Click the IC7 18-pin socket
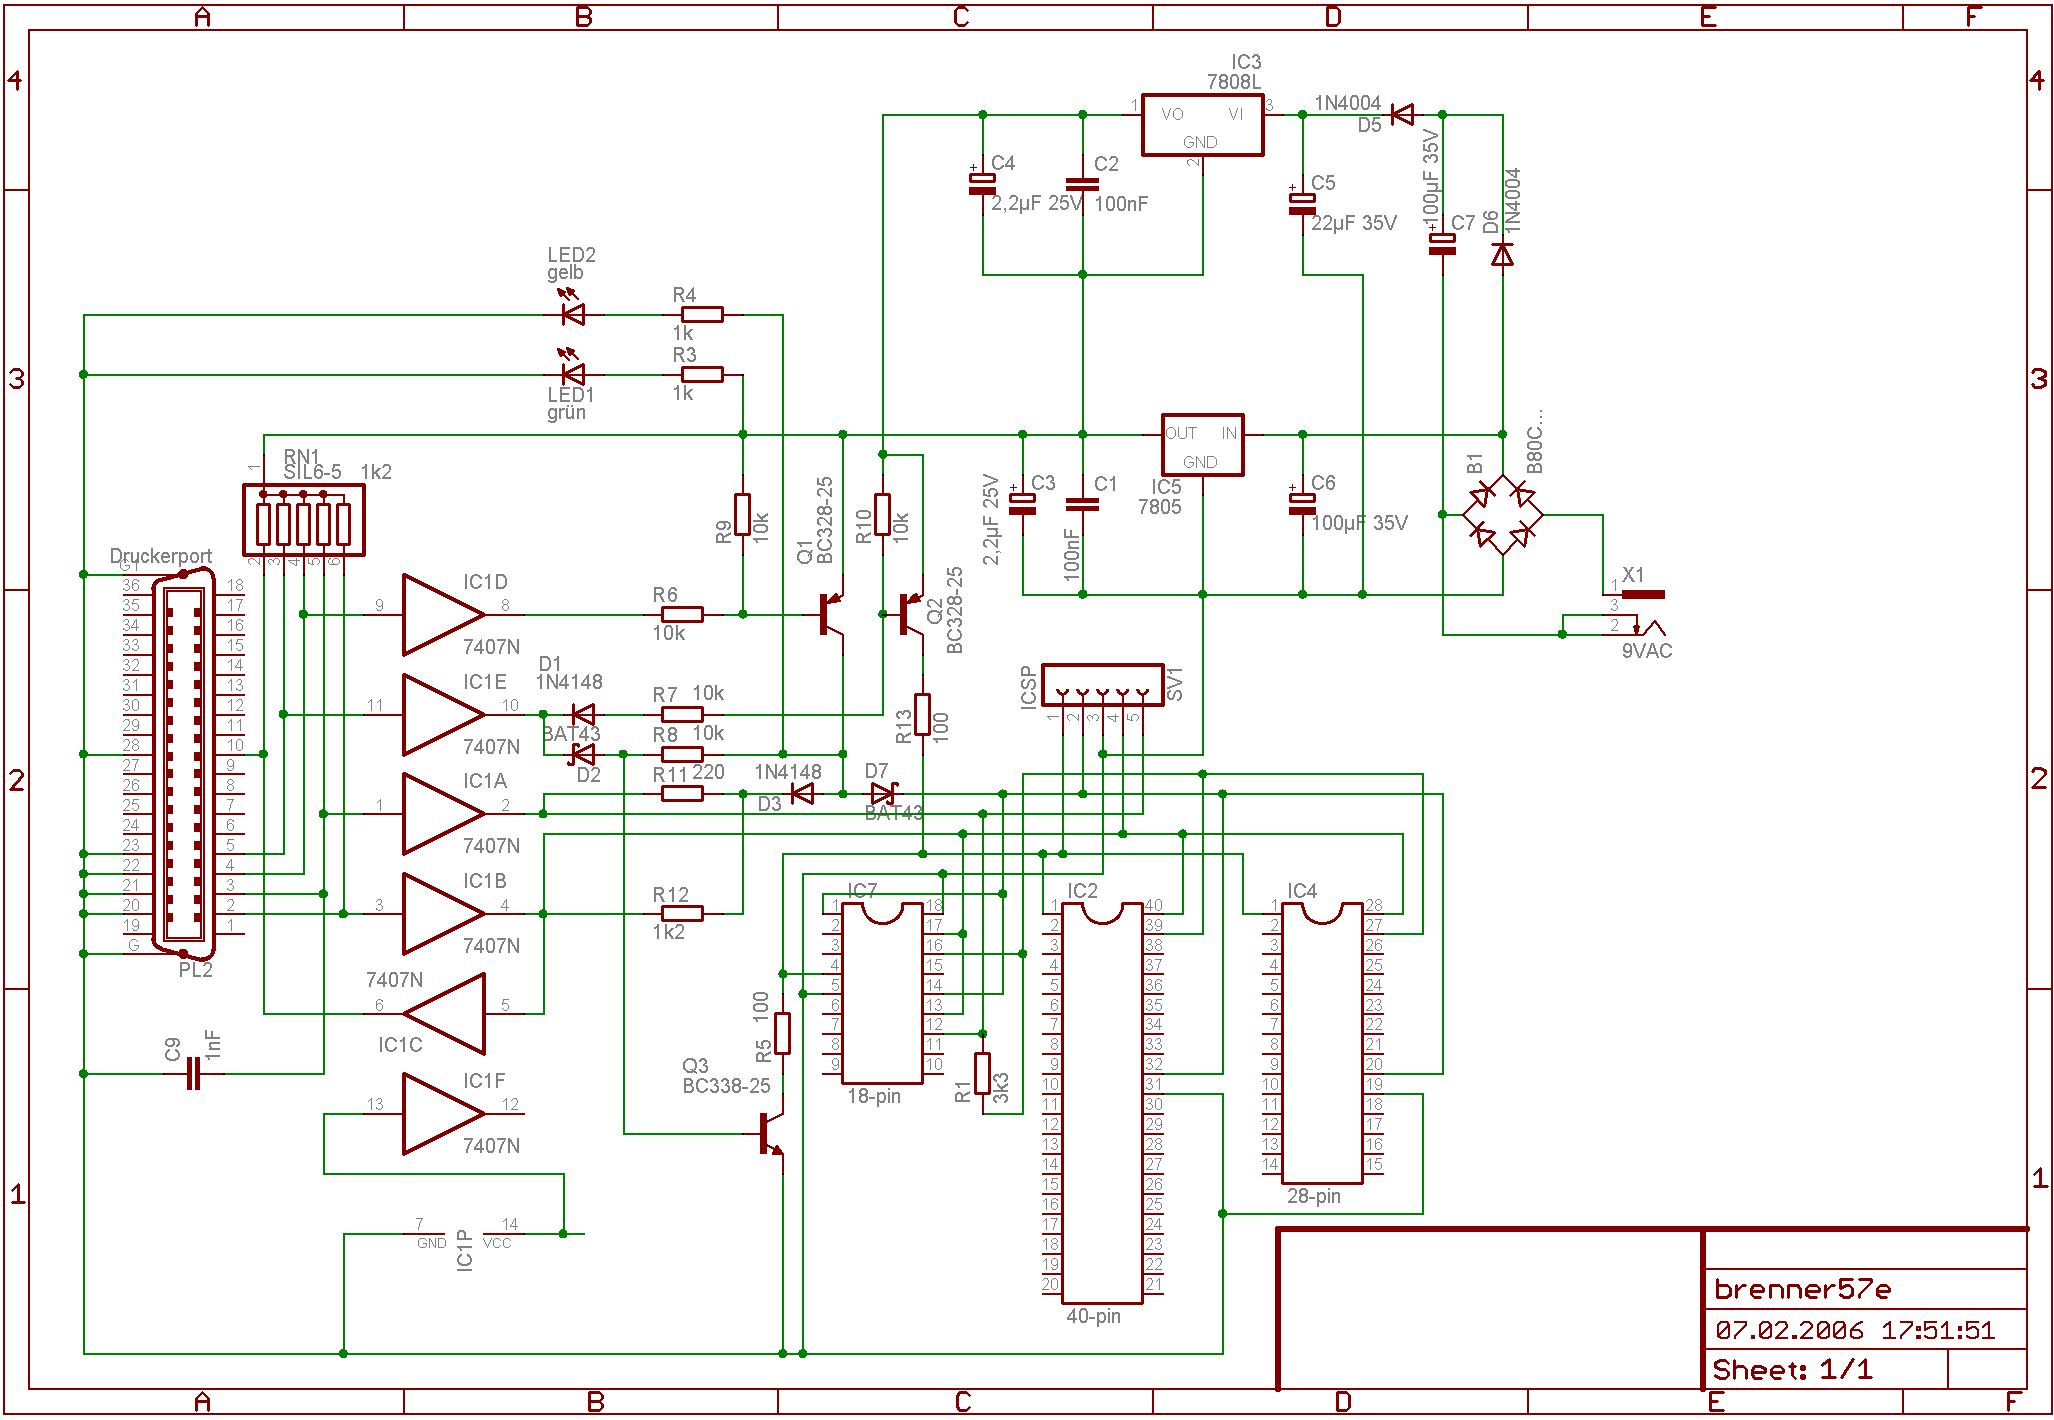The height and width of the screenshot is (1420, 2054). coord(881,993)
